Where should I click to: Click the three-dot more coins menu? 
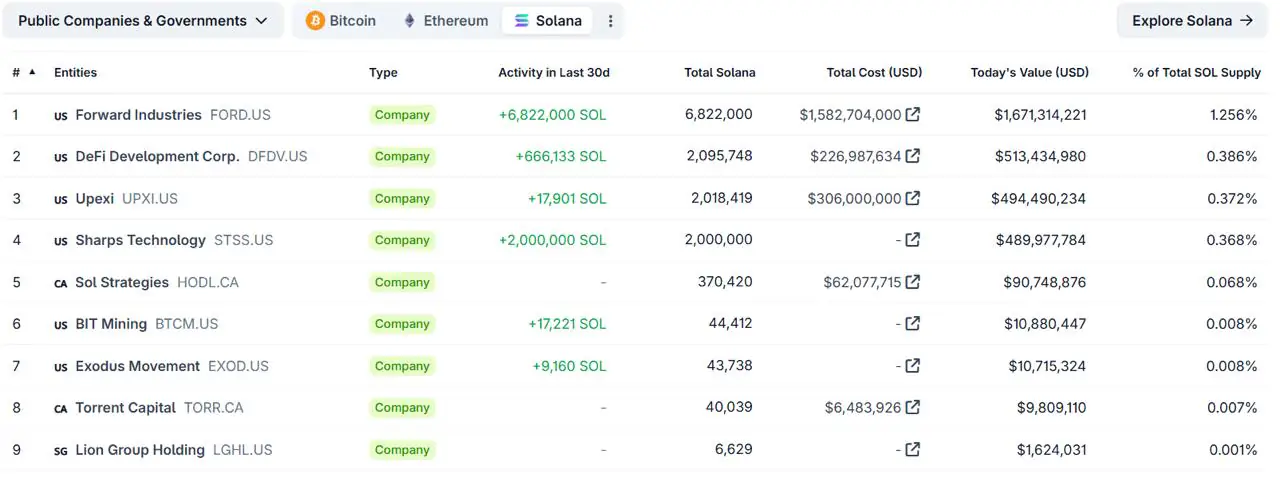coord(611,21)
